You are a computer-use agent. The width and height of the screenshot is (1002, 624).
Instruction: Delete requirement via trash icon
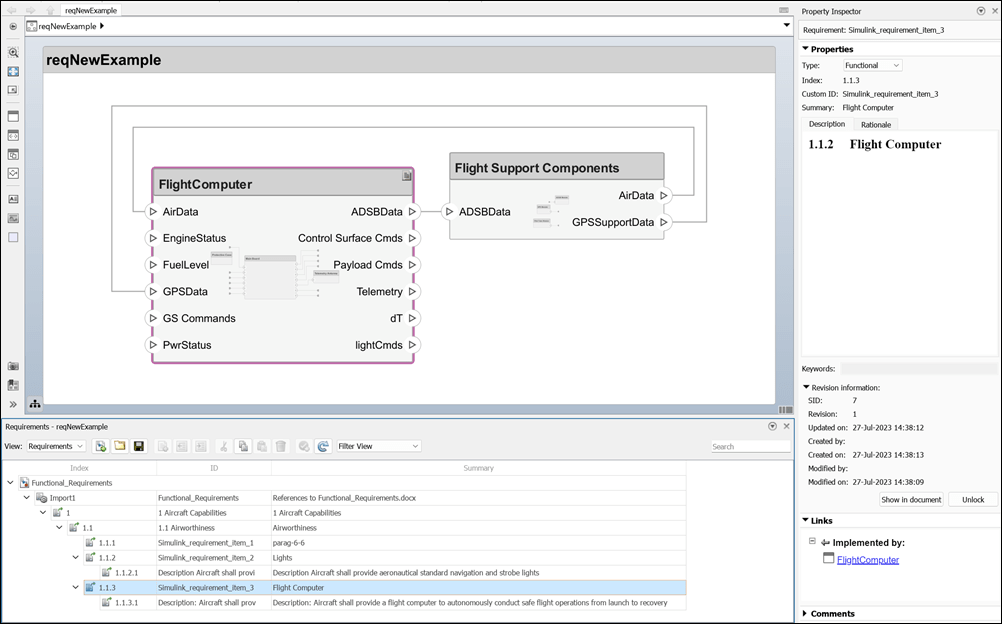pos(282,445)
